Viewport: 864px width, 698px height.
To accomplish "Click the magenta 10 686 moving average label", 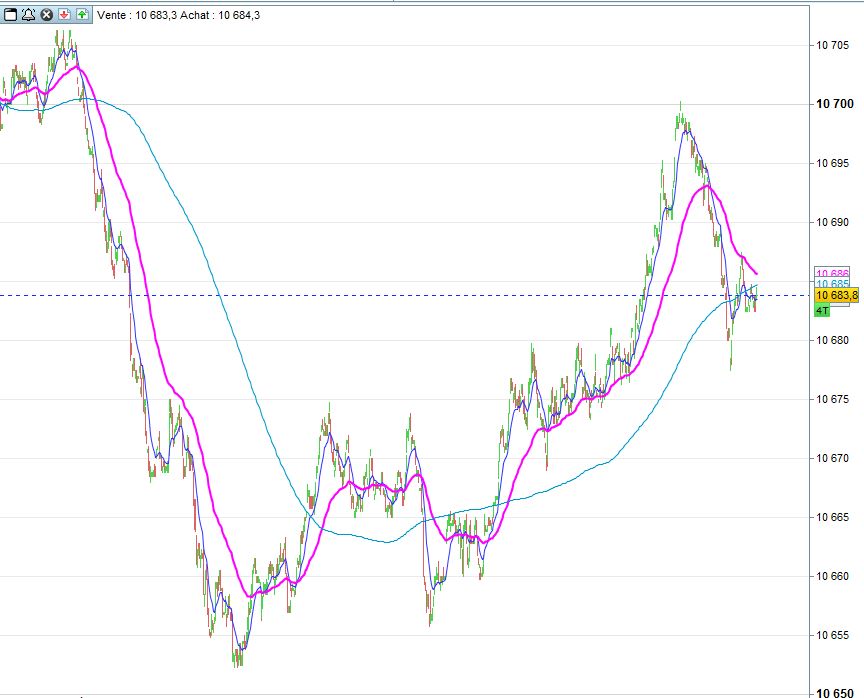I will (832, 273).
